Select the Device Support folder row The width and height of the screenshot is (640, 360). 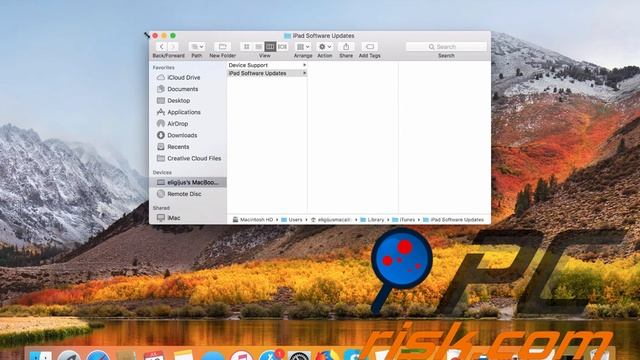pos(267,65)
